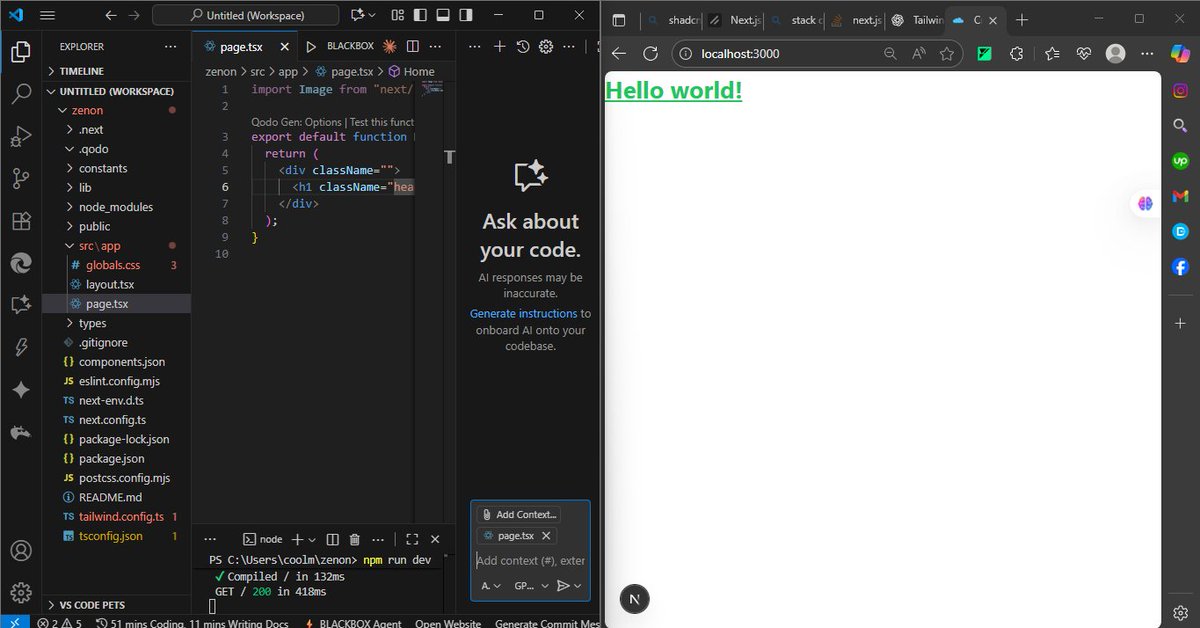Screen dimensions: 1200x628
Task: Open package.json in the explorer
Action: coord(111,458)
